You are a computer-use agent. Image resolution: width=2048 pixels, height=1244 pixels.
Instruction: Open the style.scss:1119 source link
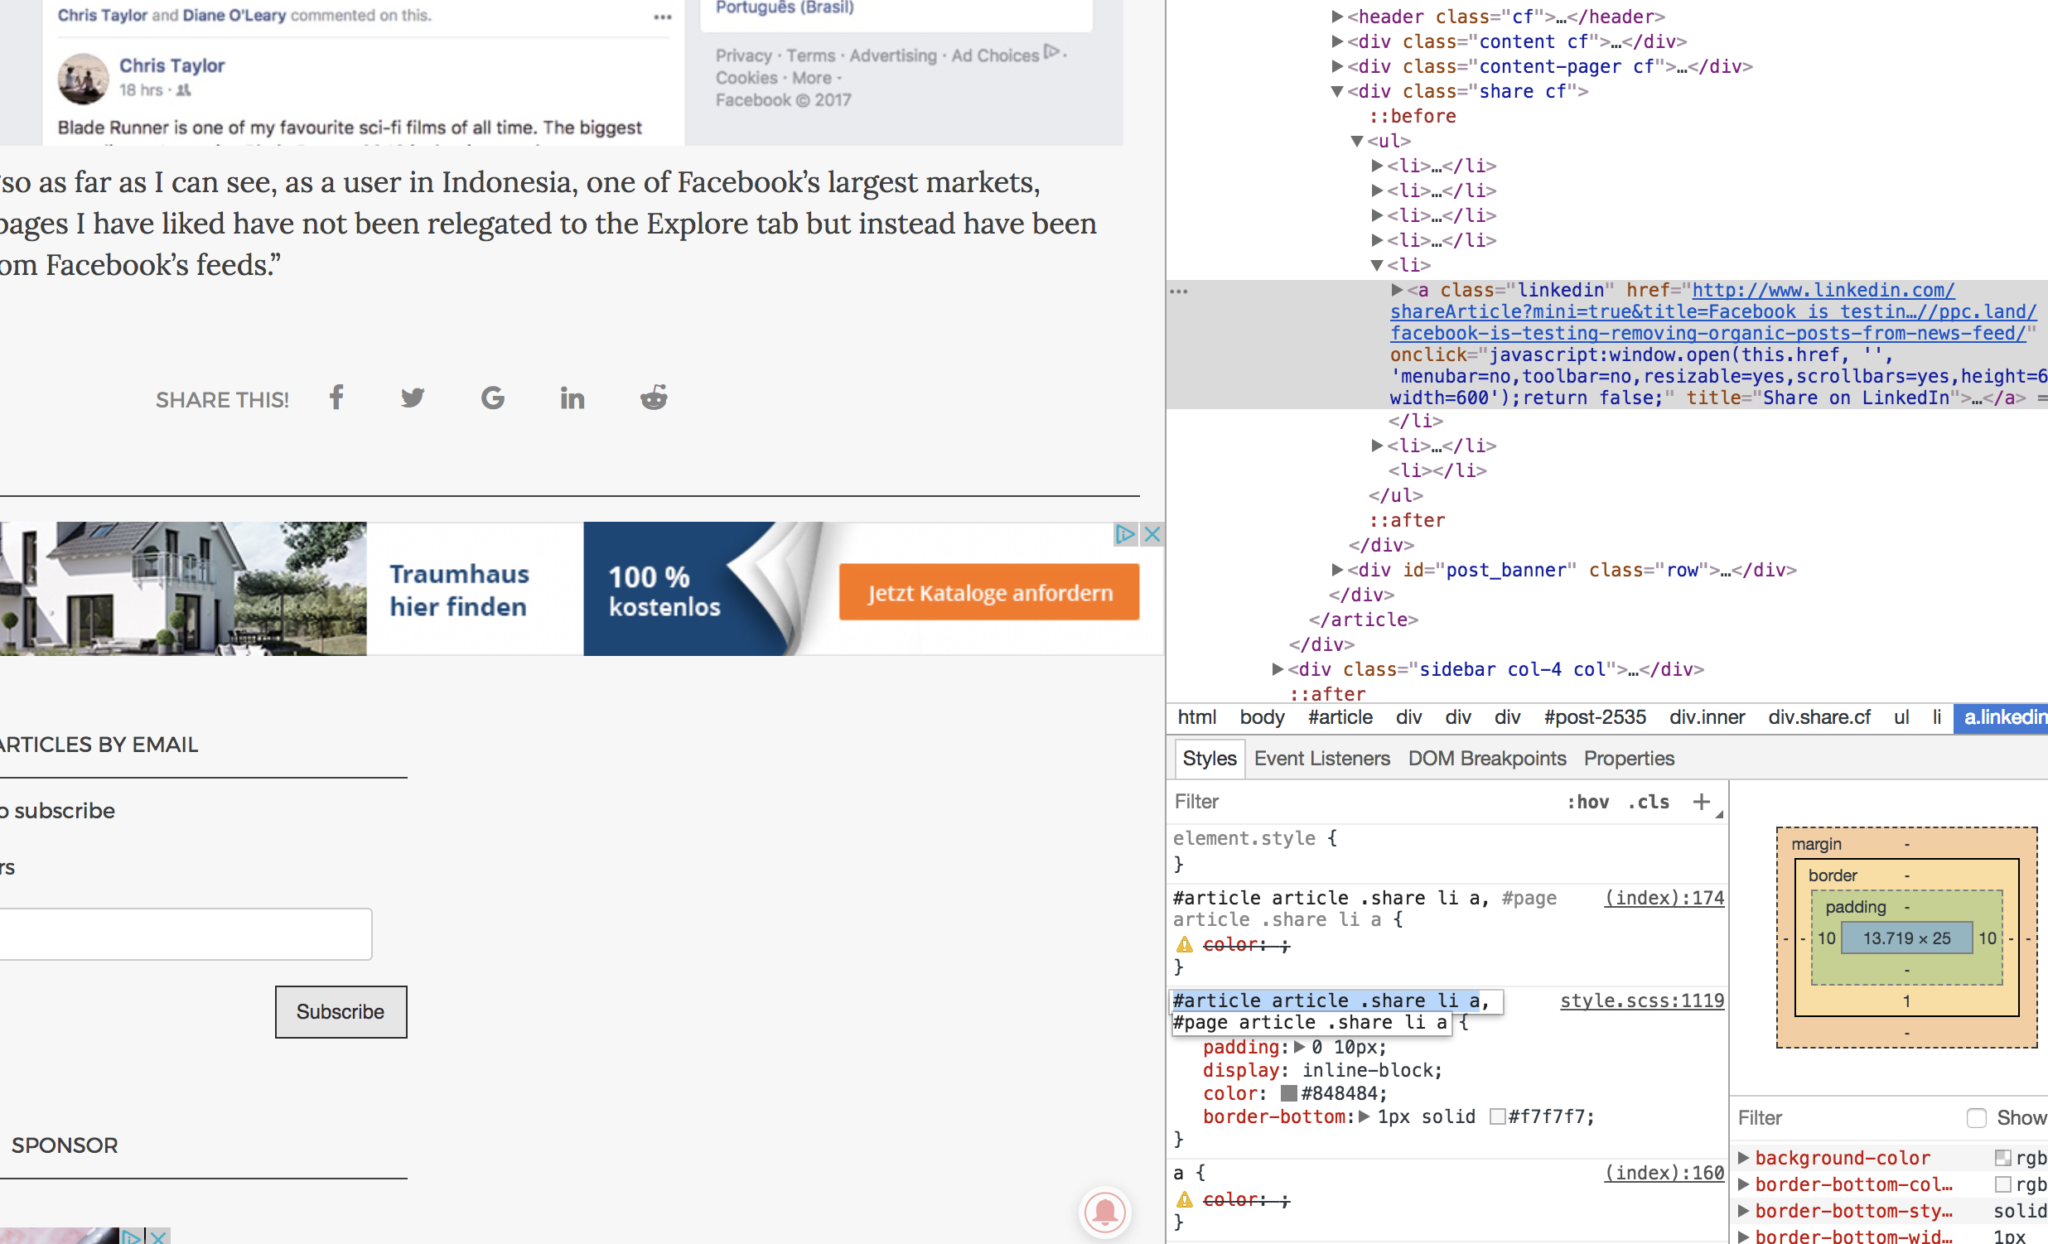coord(1642,1001)
